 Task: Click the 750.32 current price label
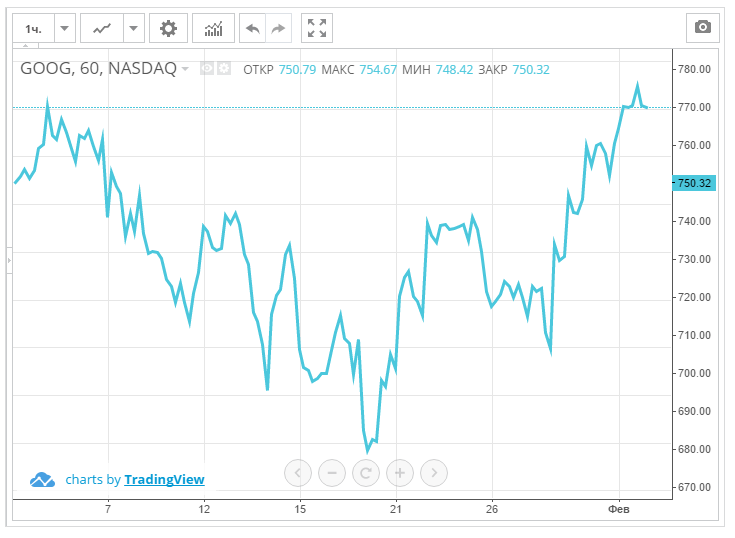pos(694,183)
